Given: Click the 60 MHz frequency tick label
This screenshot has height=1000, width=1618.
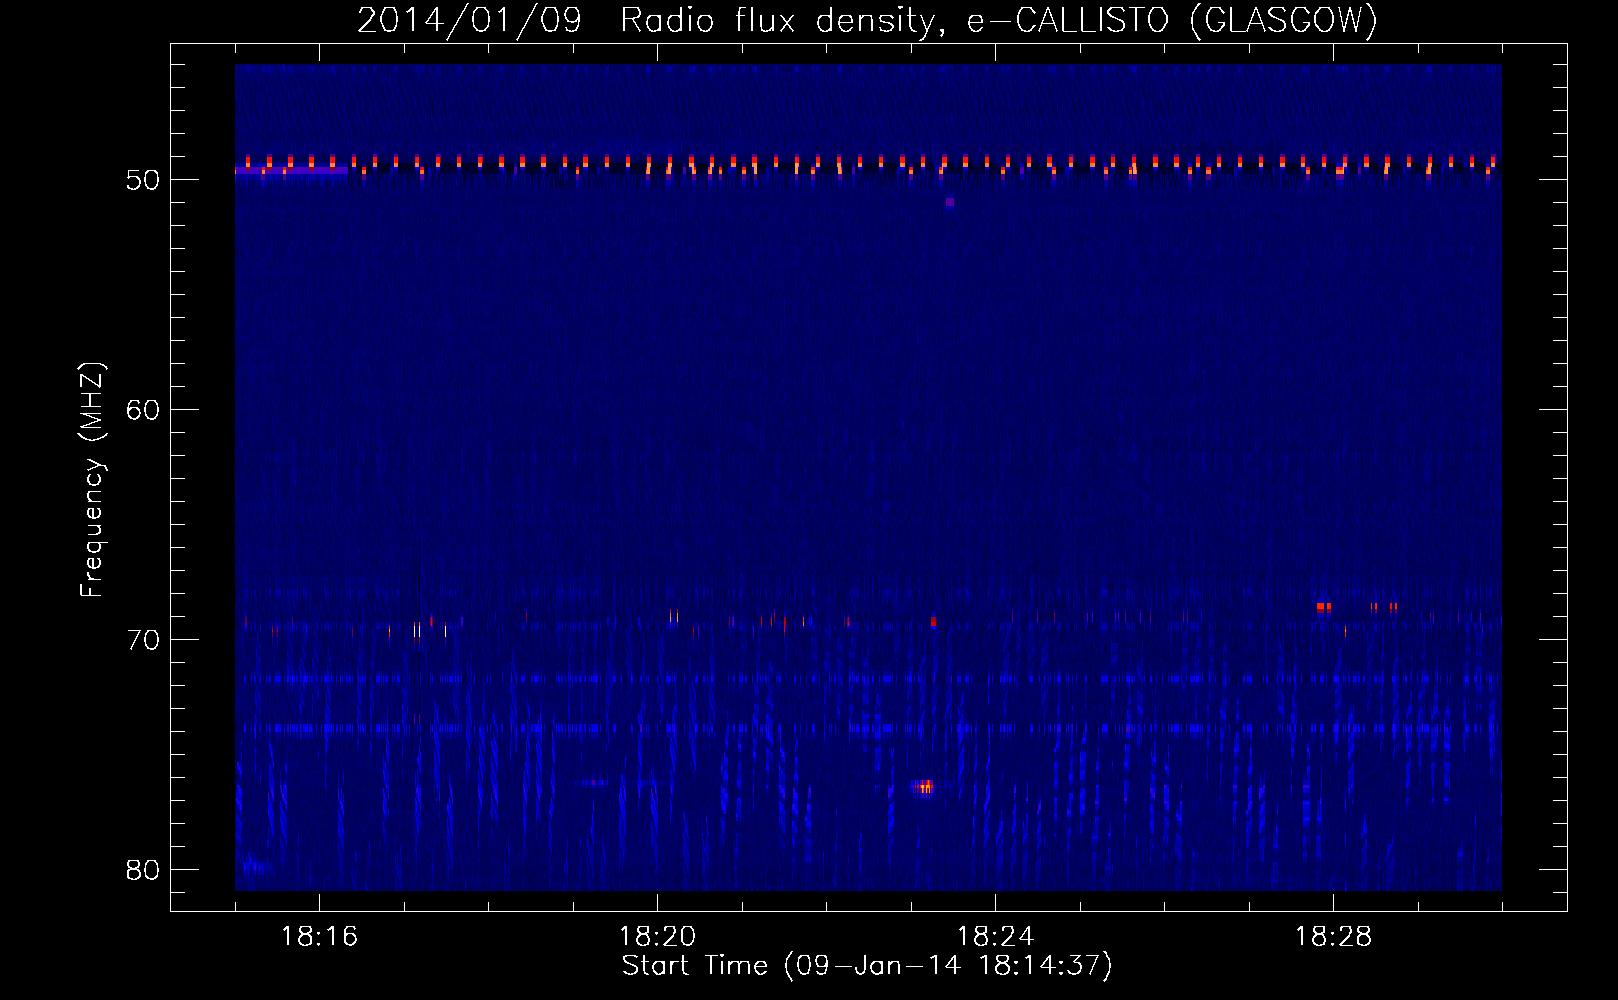Looking at the screenshot, I should tap(143, 410).
